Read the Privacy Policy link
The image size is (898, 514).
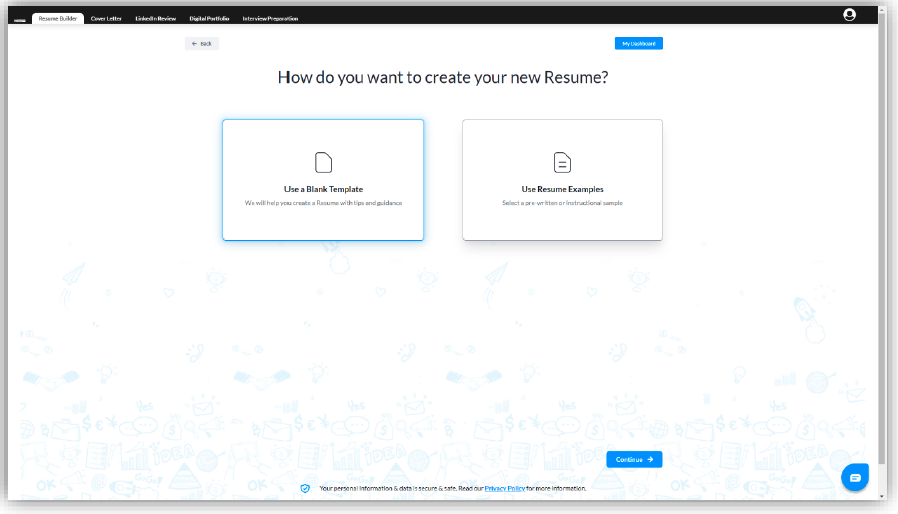[x=504, y=488]
